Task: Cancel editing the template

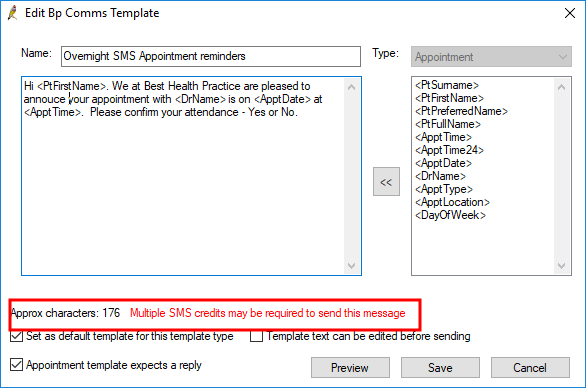Action: [530, 367]
